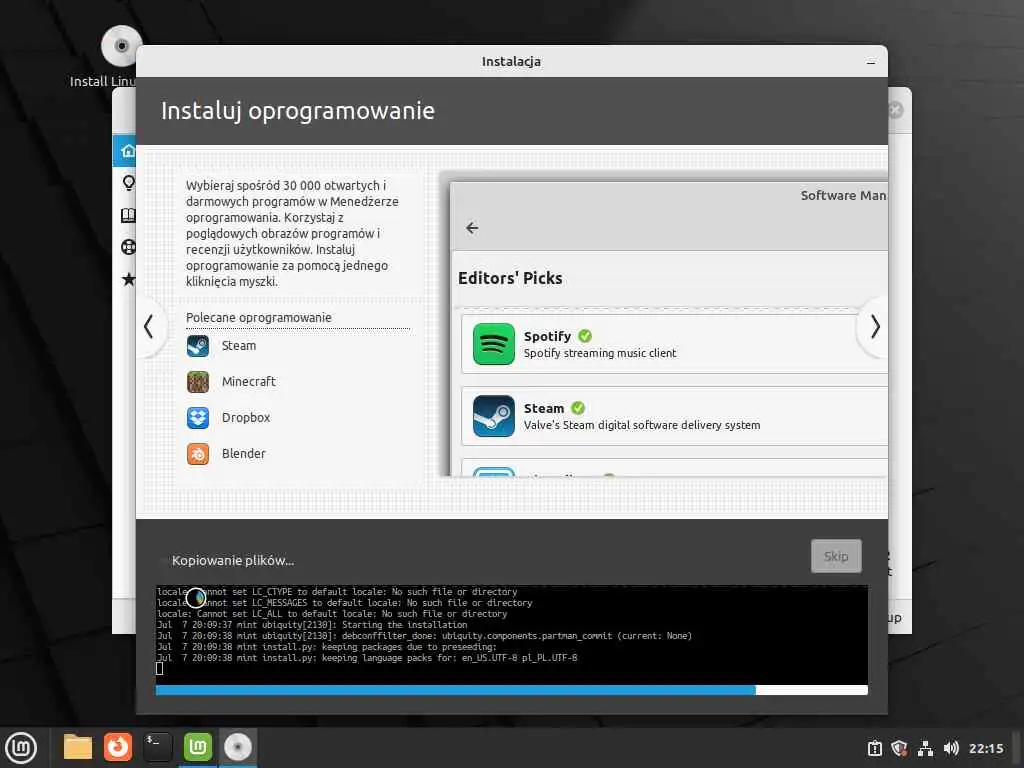Select the 'Minecraft' label text
1024x768 pixels.
pos(248,381)
